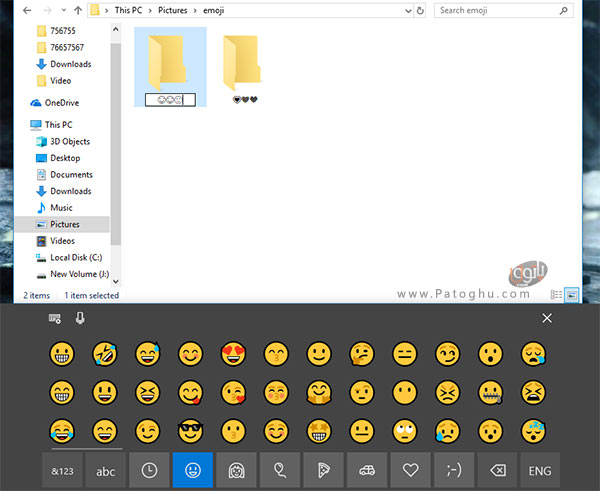Insert the face with raised eyebrow emoji
Screen dimensions: 600x491
tap(362, 393)
